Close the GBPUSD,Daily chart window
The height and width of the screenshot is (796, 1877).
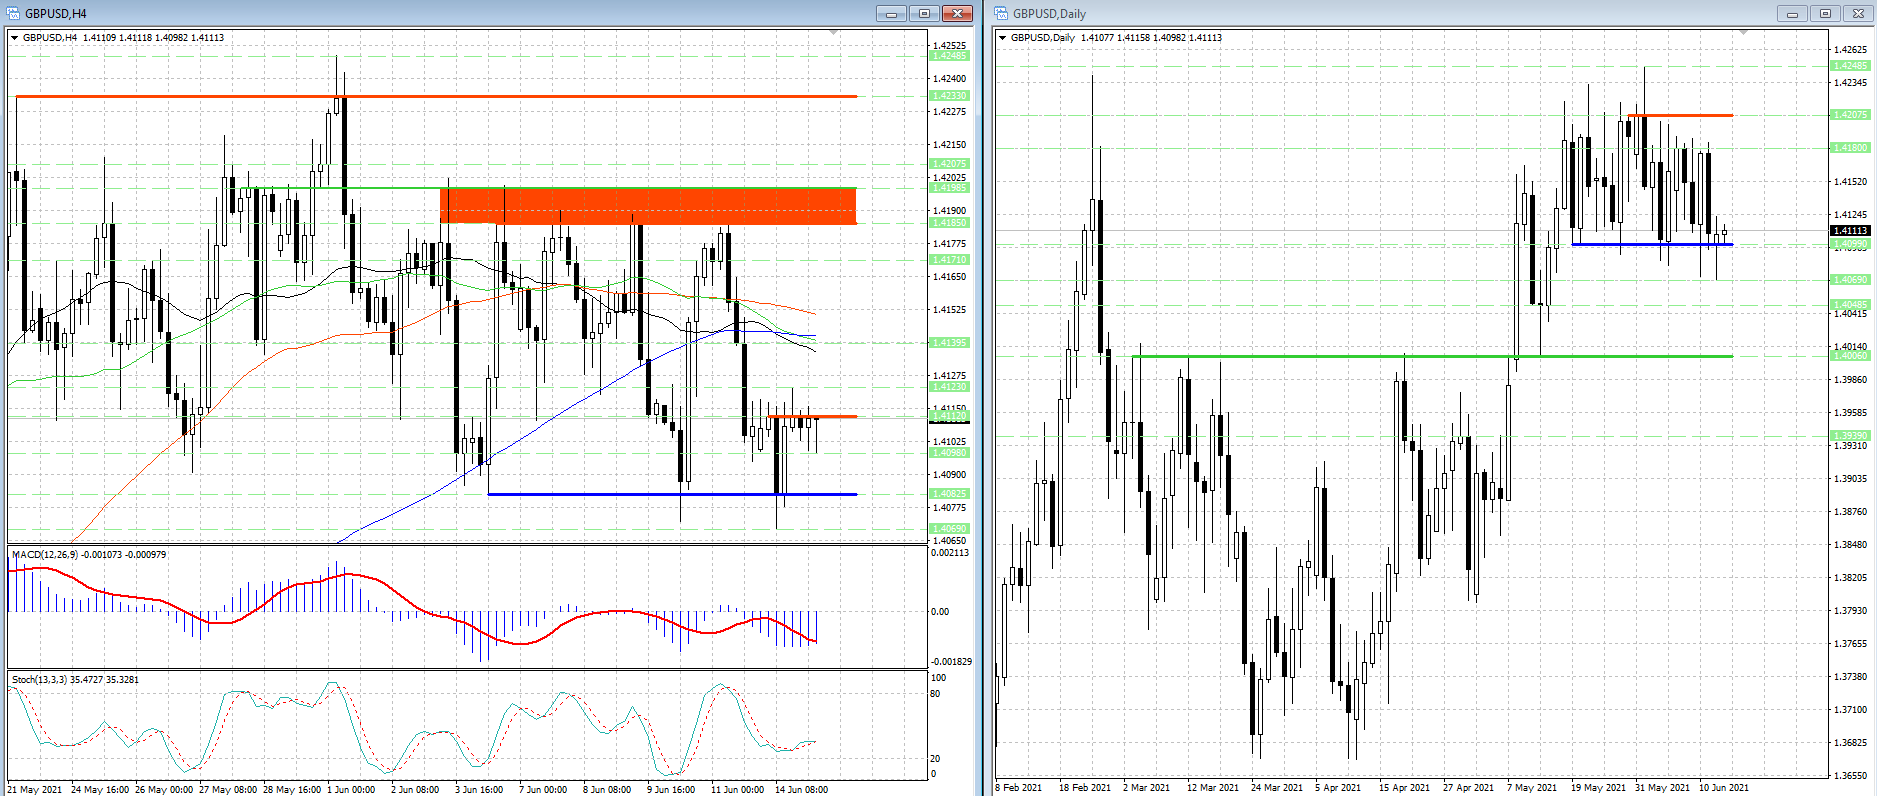(1858, 13)
